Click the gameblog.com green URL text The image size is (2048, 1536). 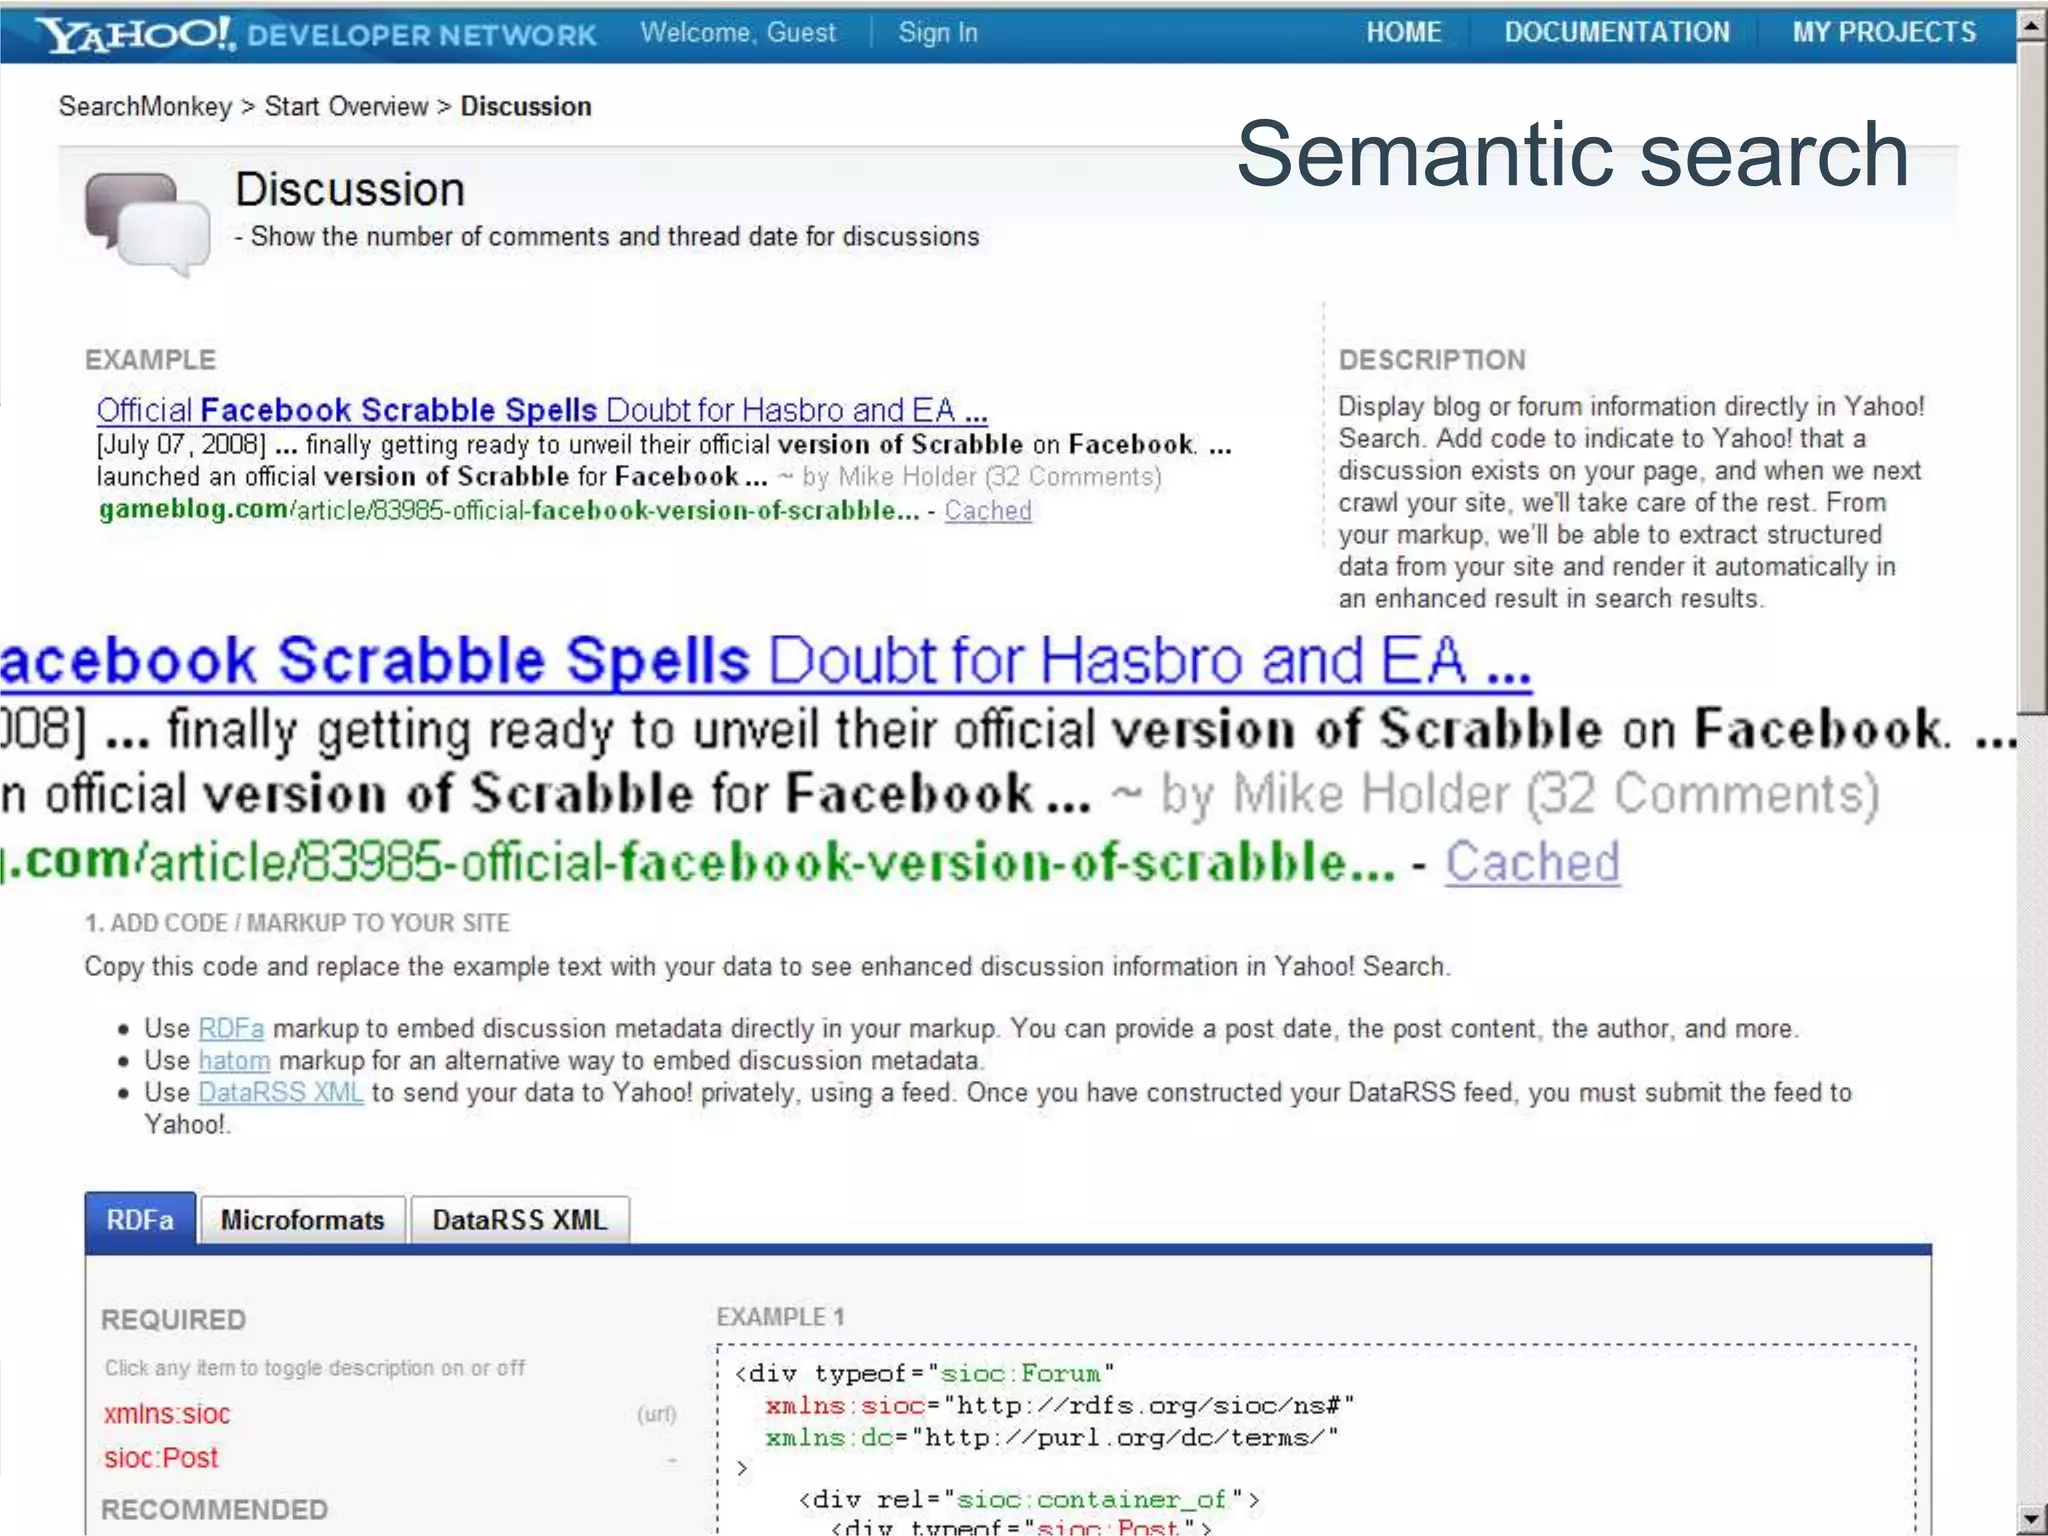pos(508,511)
